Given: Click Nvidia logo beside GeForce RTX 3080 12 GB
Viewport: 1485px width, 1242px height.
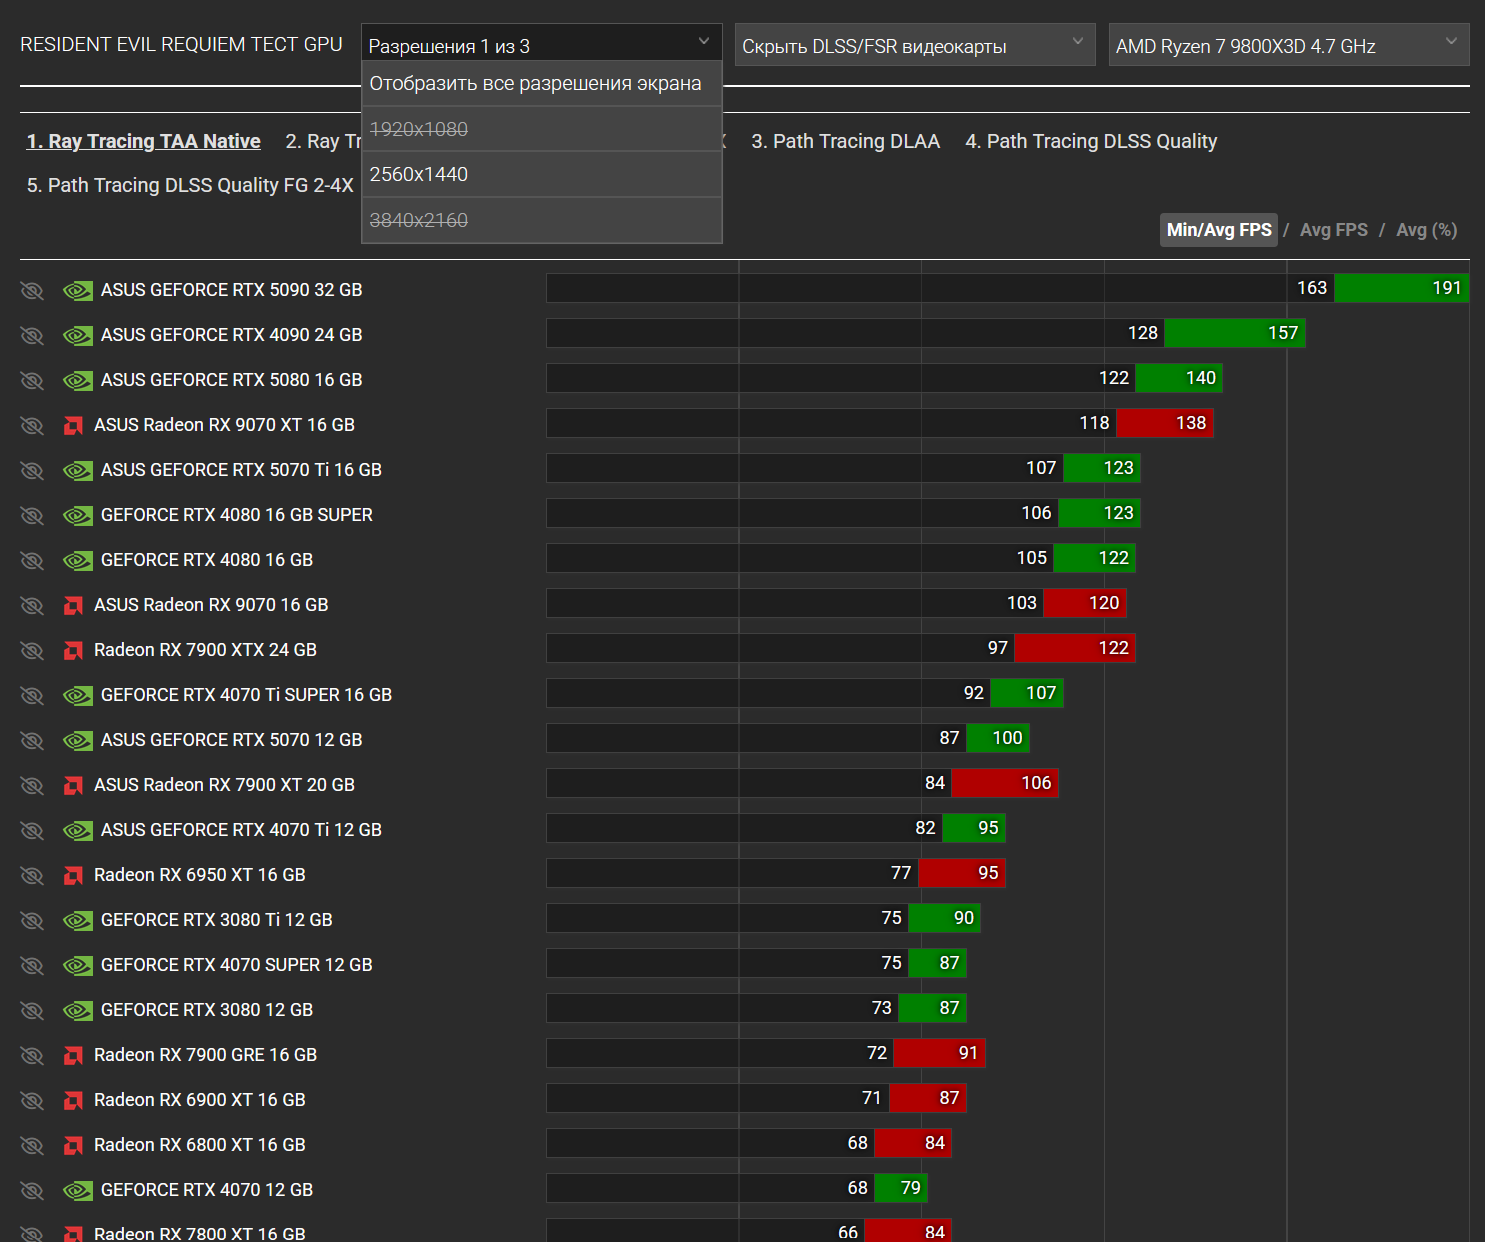Looking at the screenshot, I should 78,1010.
